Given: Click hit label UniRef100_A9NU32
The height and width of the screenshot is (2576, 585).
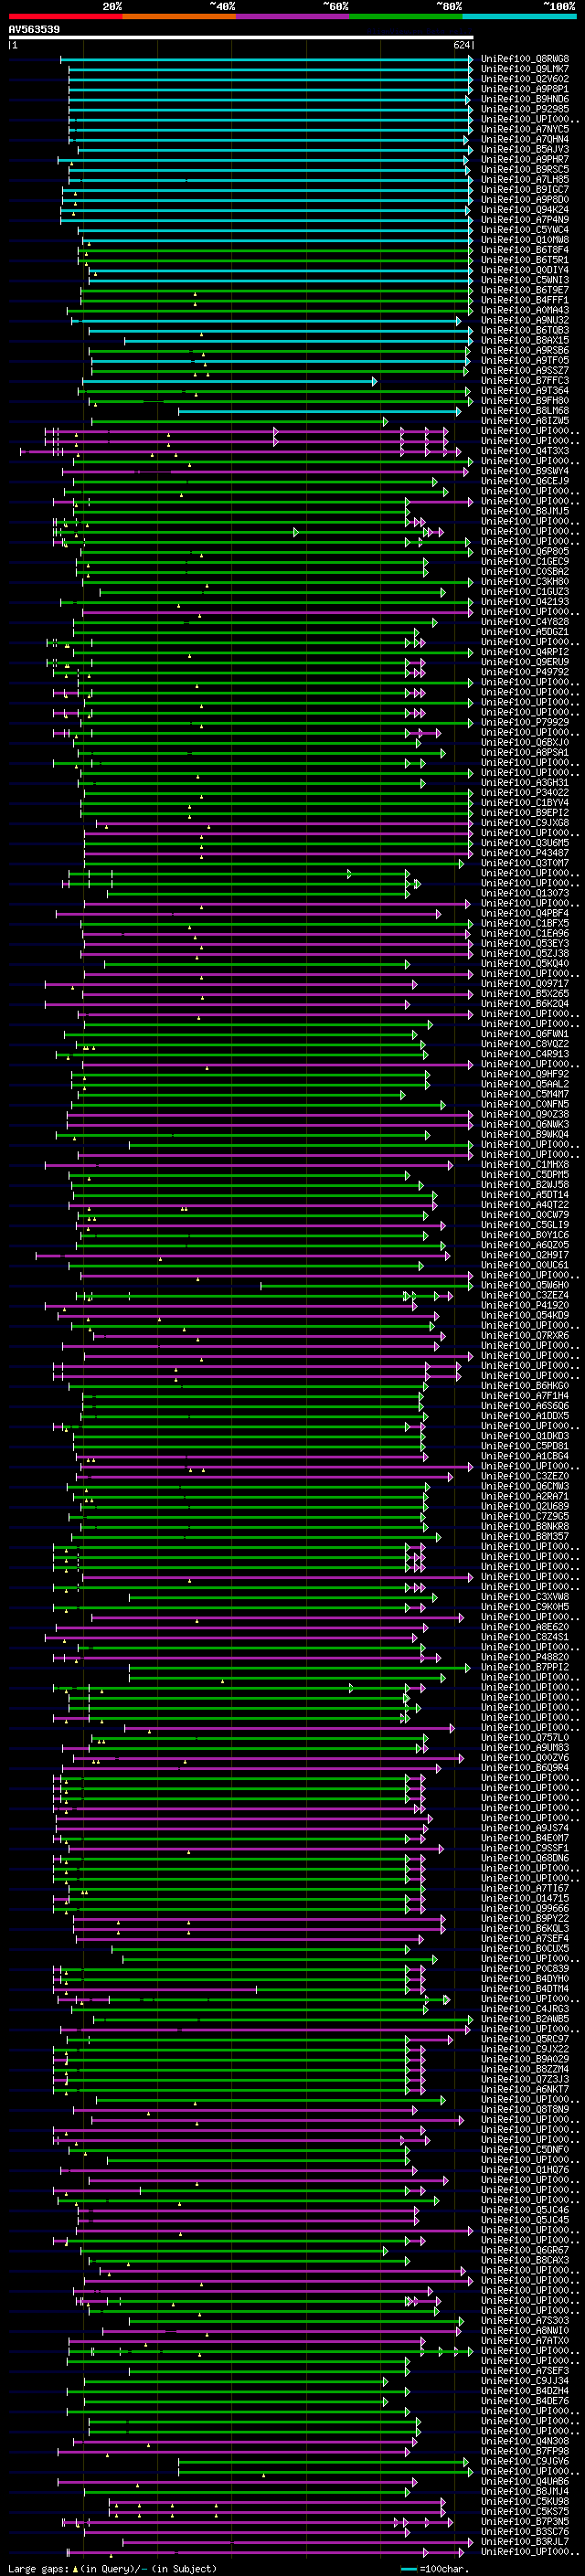Looking at the screenshot, I should coord(525,320).
